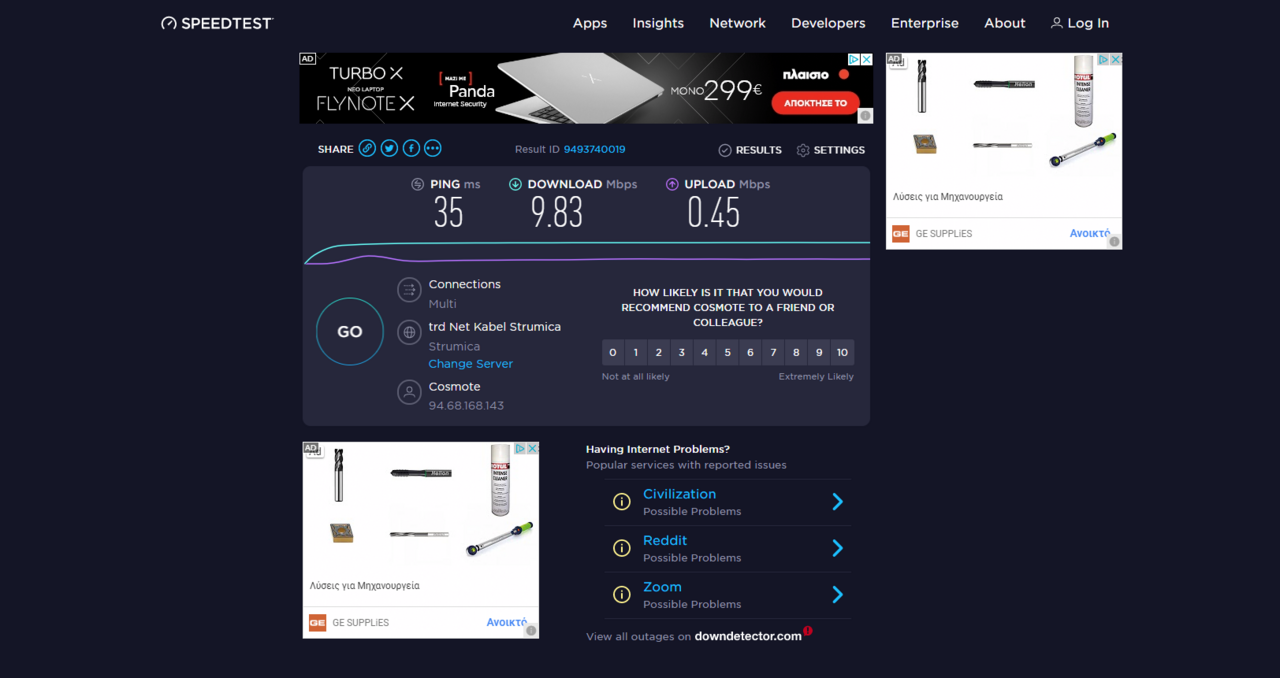Rate recommendation score 5

(728, 352)
